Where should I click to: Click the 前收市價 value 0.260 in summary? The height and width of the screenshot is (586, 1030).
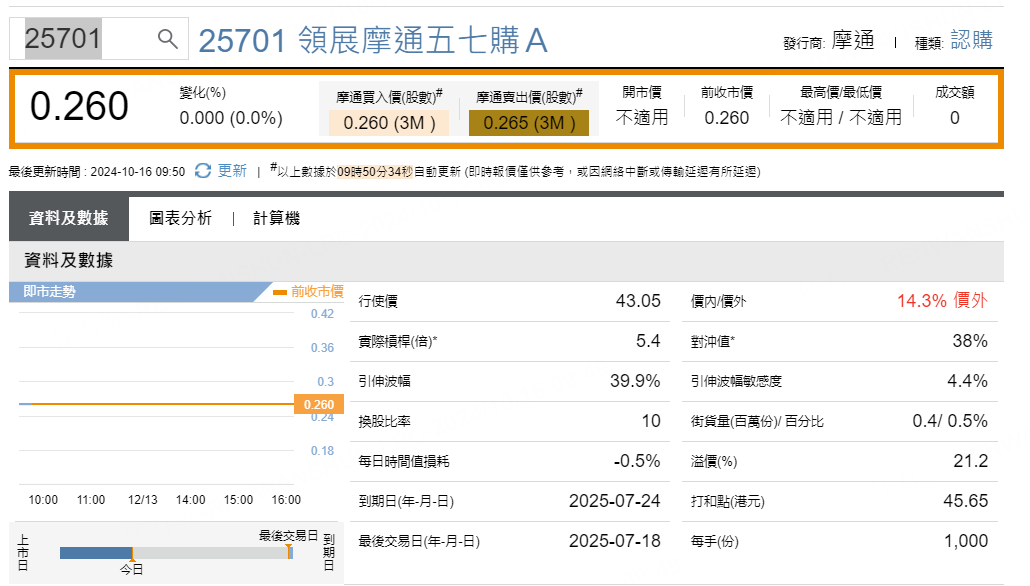[727, 118]
